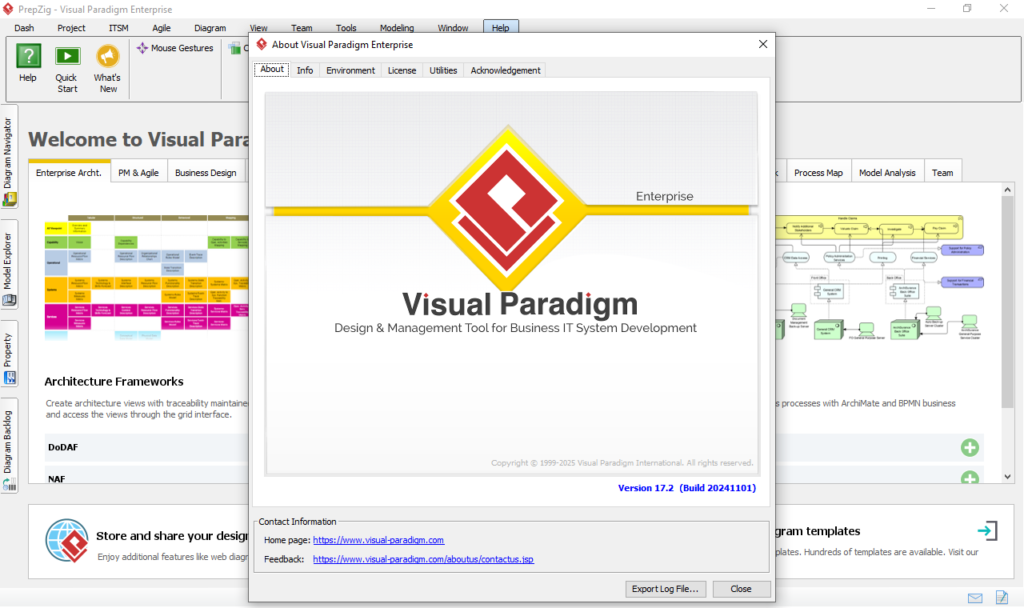Click the DoDAF row label
This screenshot has height=608, width=1024.
pyautogui.click(x=63, y=447)
